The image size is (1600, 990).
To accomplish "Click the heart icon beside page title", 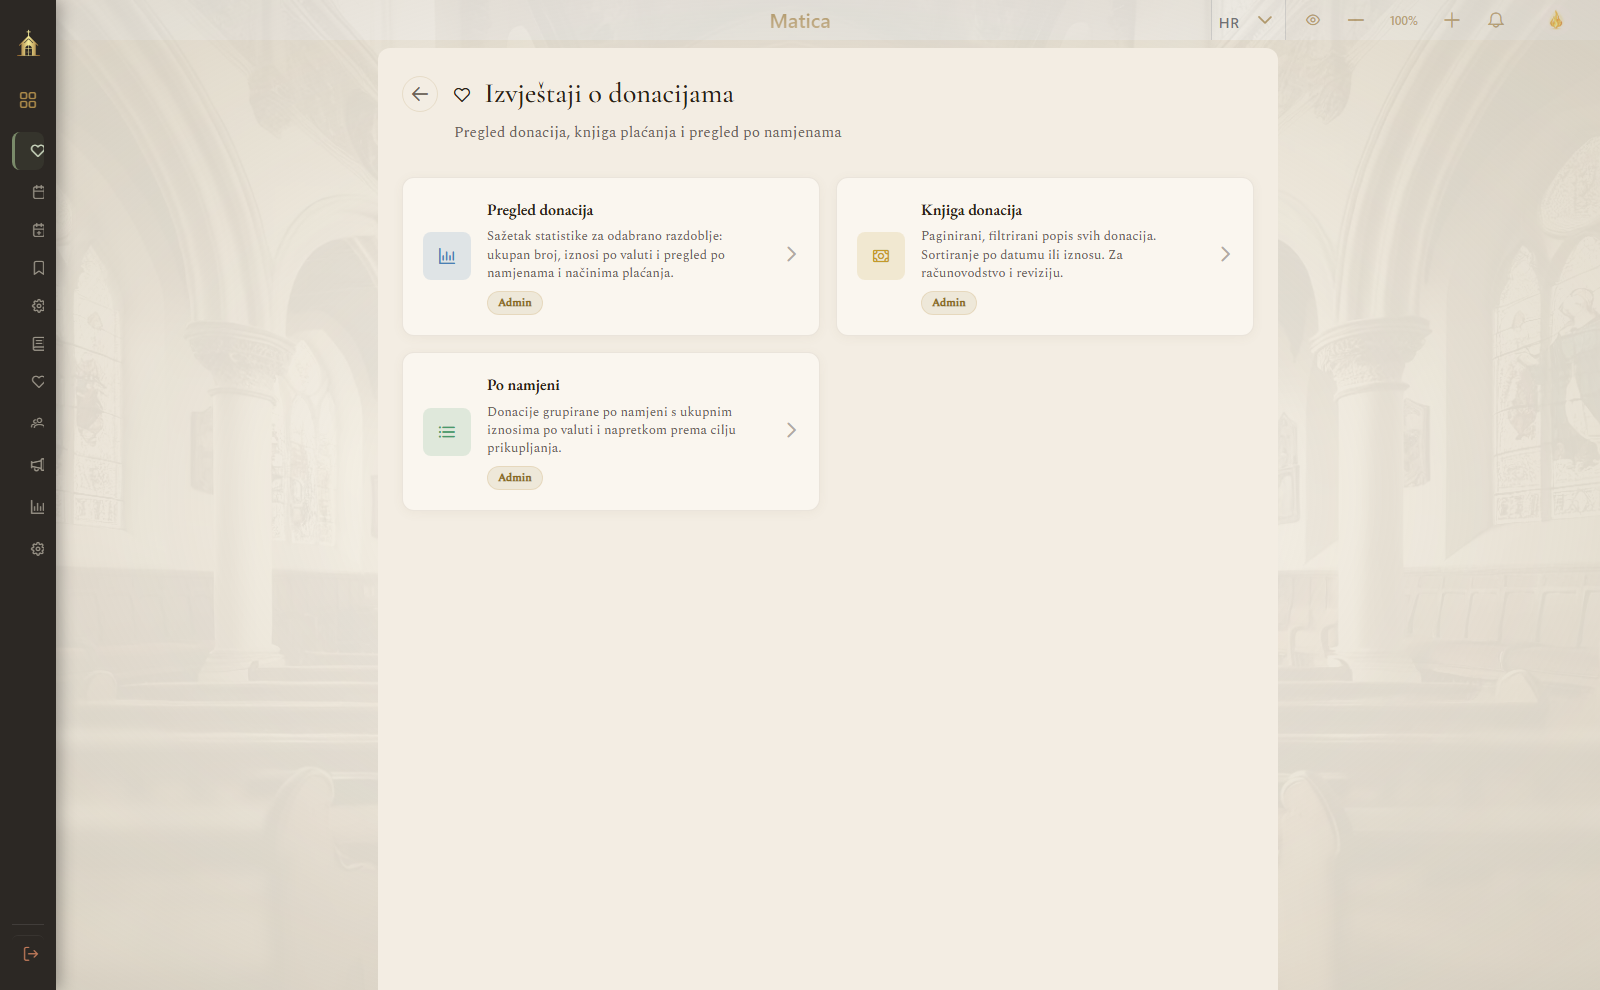I will tap(462, 95).
